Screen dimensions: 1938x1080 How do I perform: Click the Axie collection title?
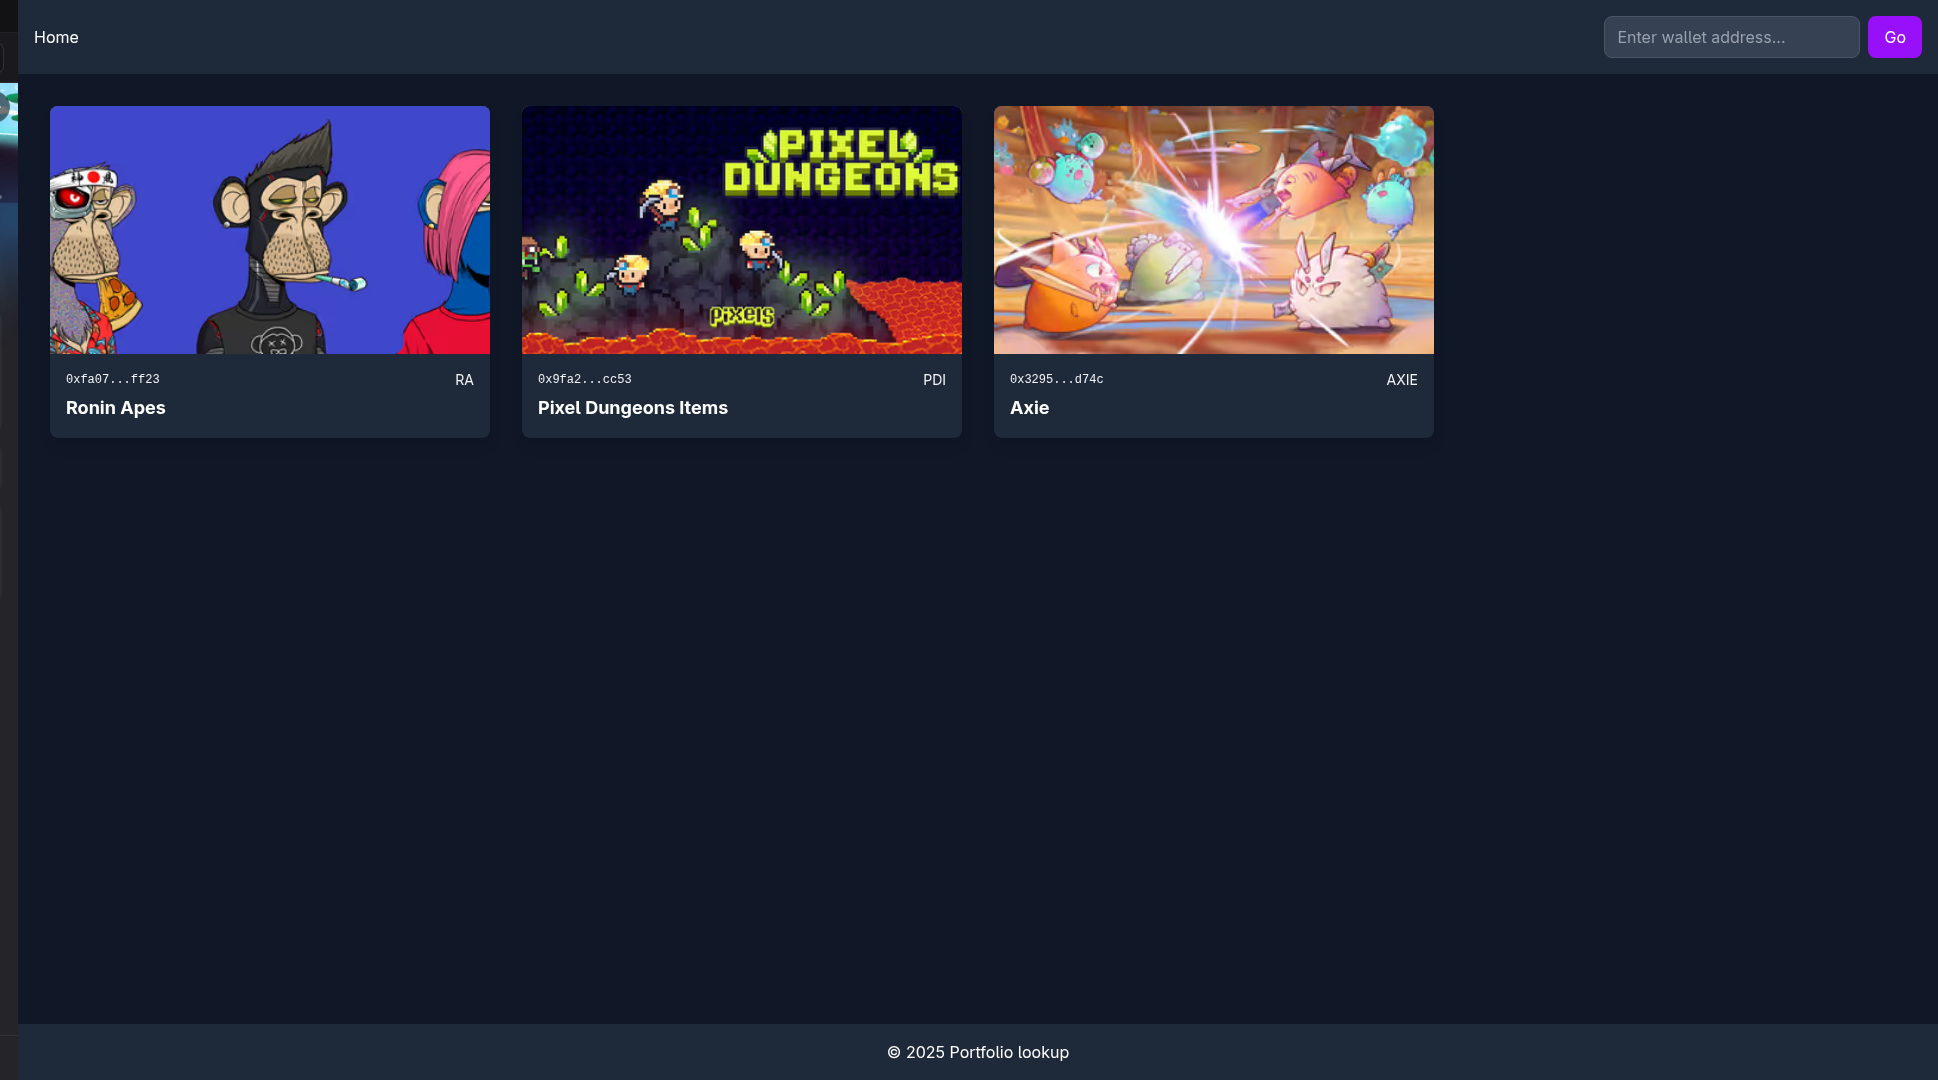pos(1029,408)
